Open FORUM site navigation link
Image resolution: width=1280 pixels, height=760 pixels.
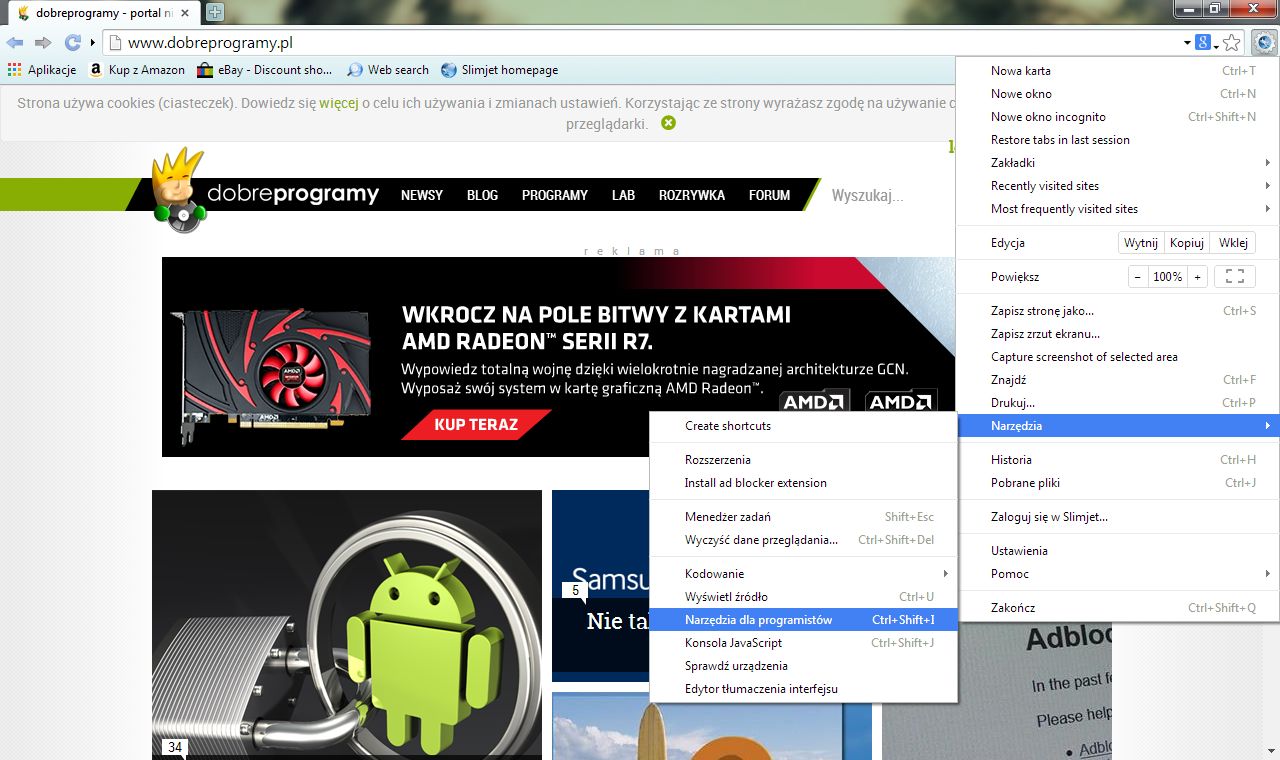[769, 195]
